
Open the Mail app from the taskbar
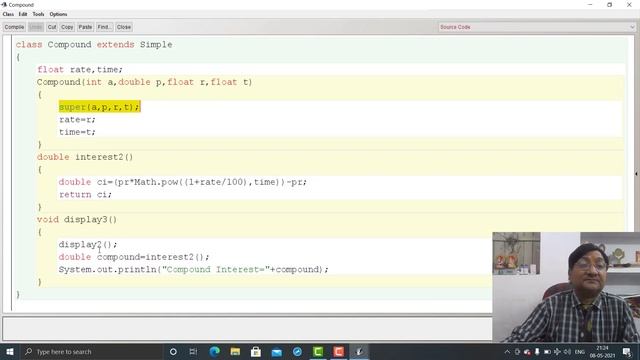[x=277, y=351]
